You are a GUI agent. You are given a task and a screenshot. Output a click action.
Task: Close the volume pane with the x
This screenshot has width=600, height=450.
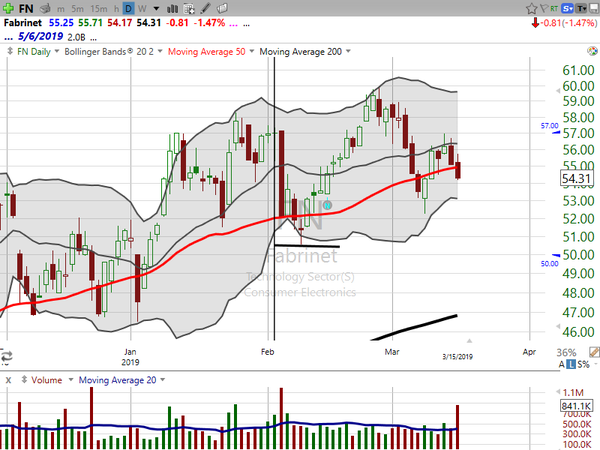(8, 380)
